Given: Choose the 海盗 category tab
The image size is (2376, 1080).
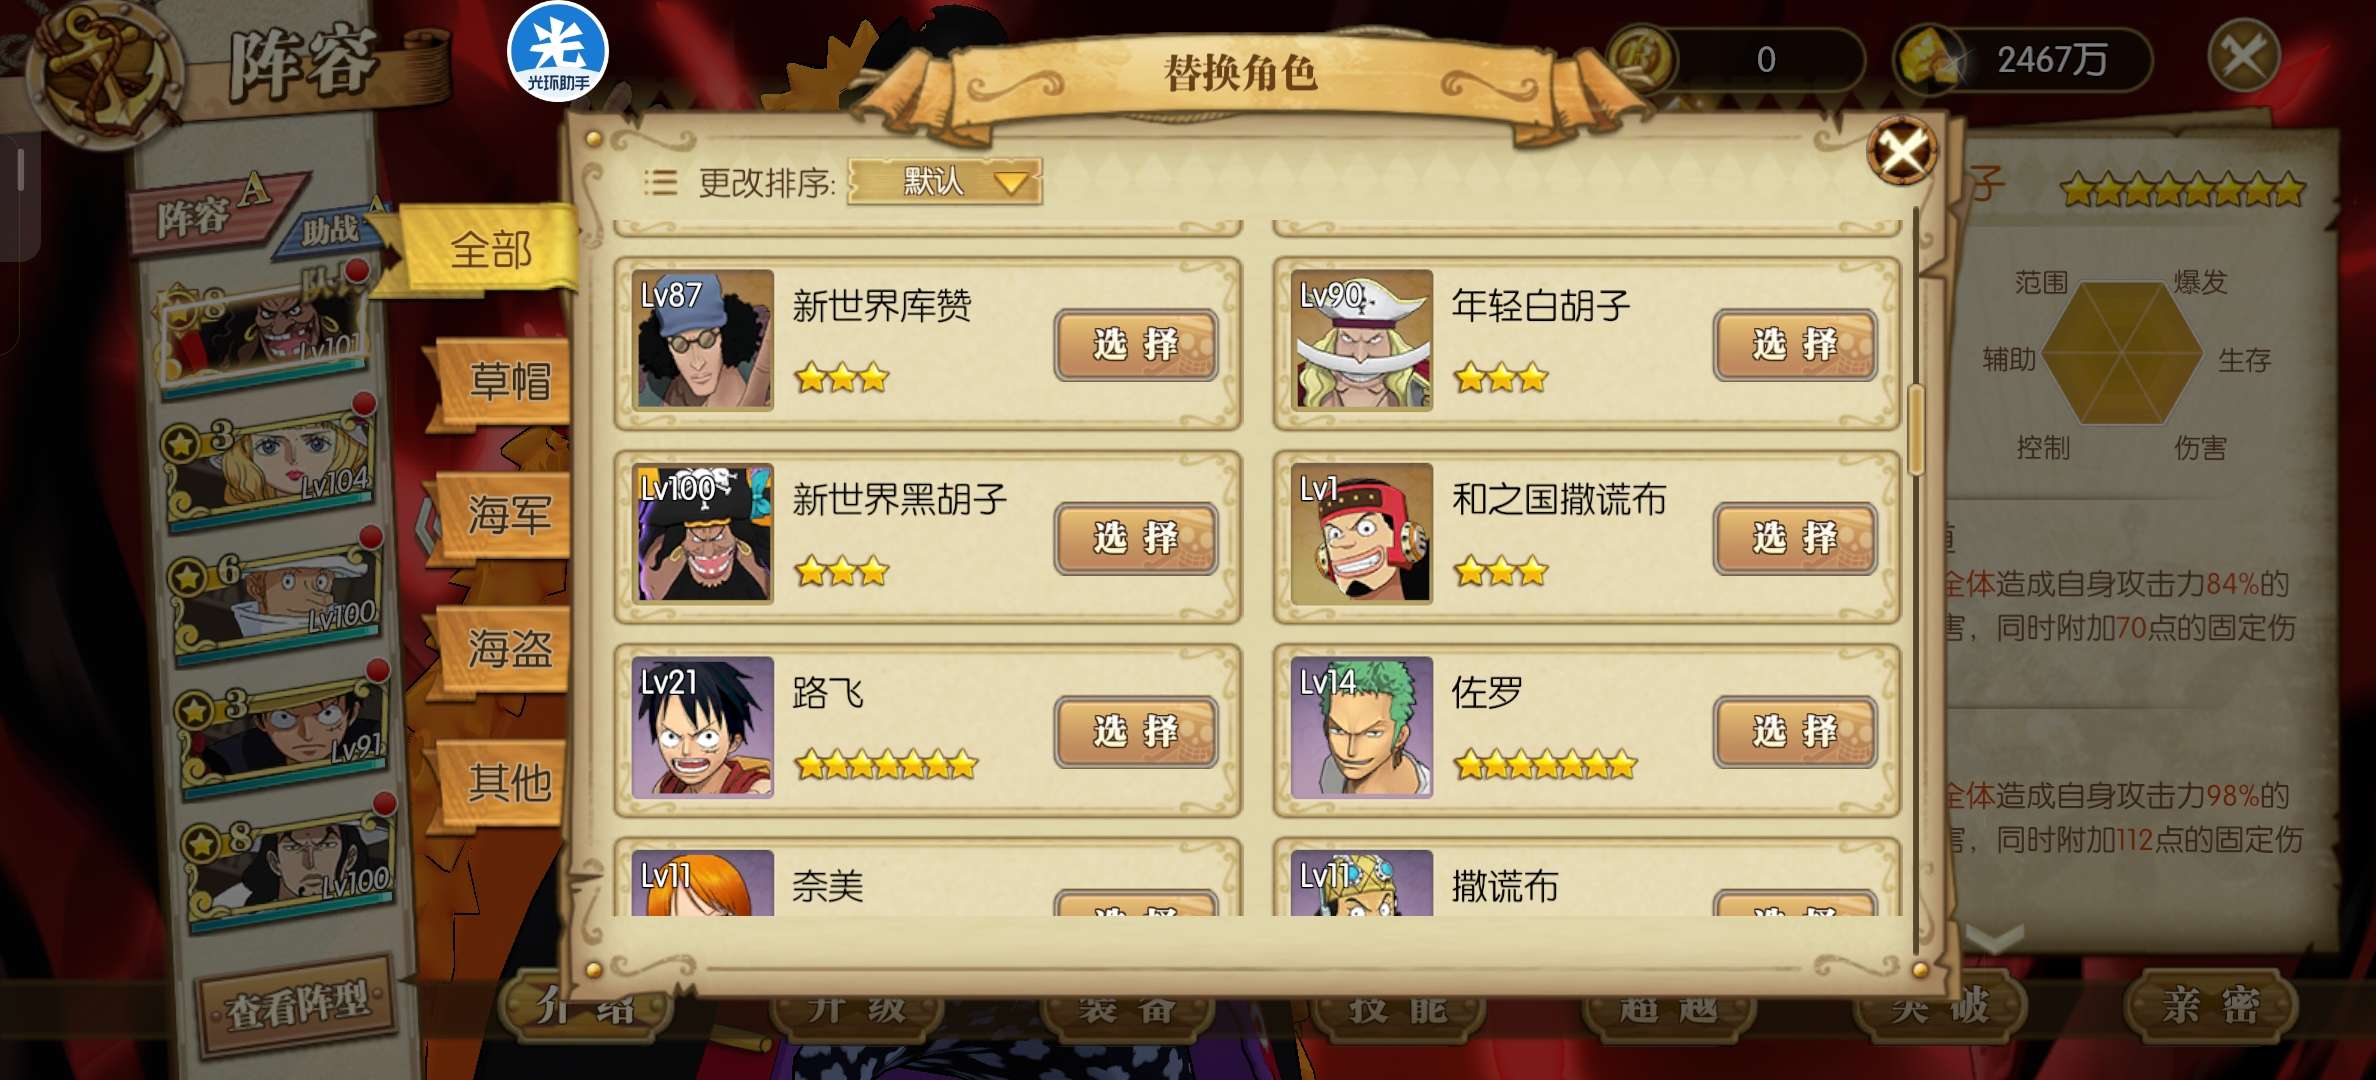Looking at the screenshot, I should pos(509,650).
